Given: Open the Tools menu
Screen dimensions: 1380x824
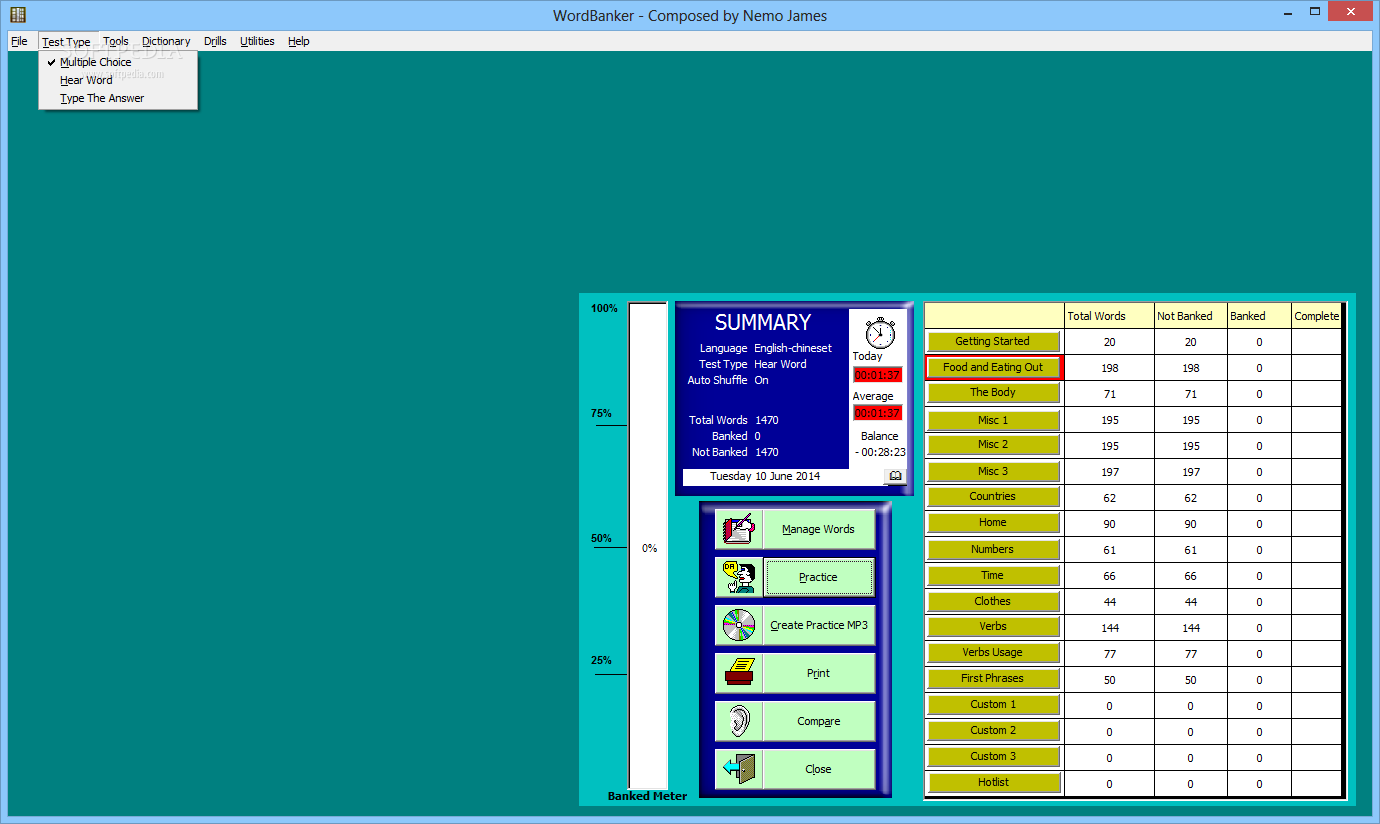Looking at the screenshot, I should (116, 41).
